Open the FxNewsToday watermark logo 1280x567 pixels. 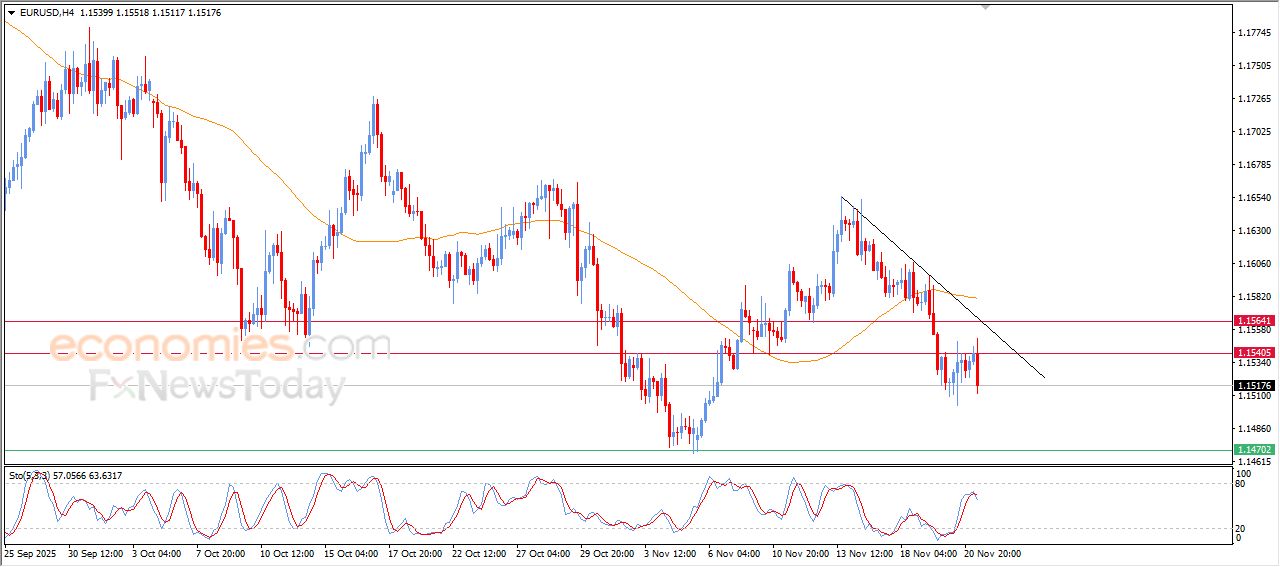[217, 386]
